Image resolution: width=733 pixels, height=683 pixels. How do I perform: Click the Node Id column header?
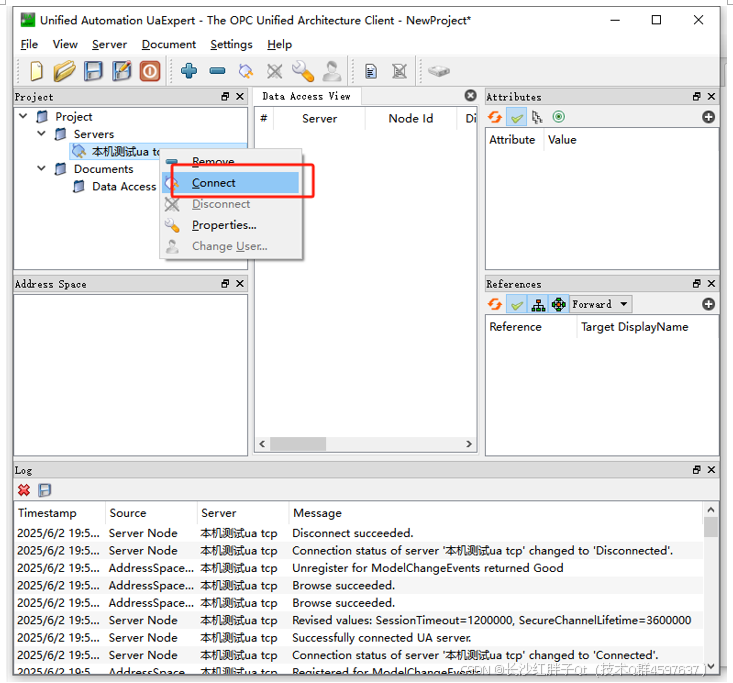tap(410, 118)
